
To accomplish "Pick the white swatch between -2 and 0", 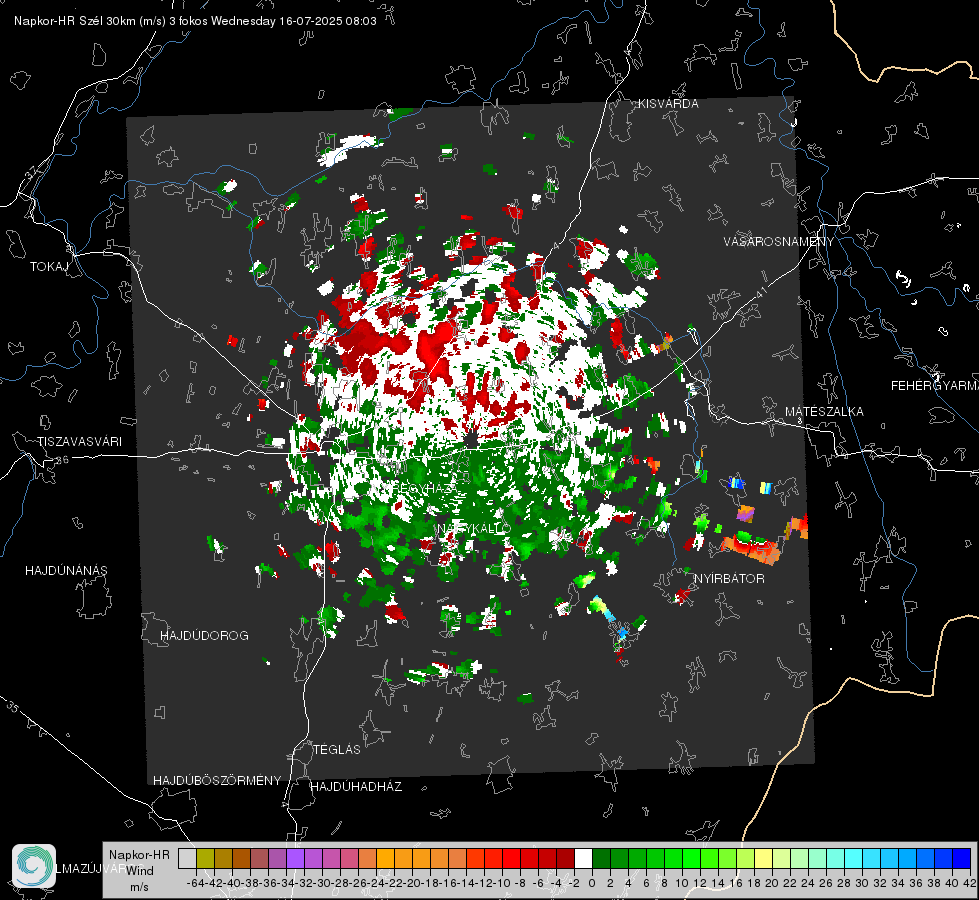I will tap(583, 858).
